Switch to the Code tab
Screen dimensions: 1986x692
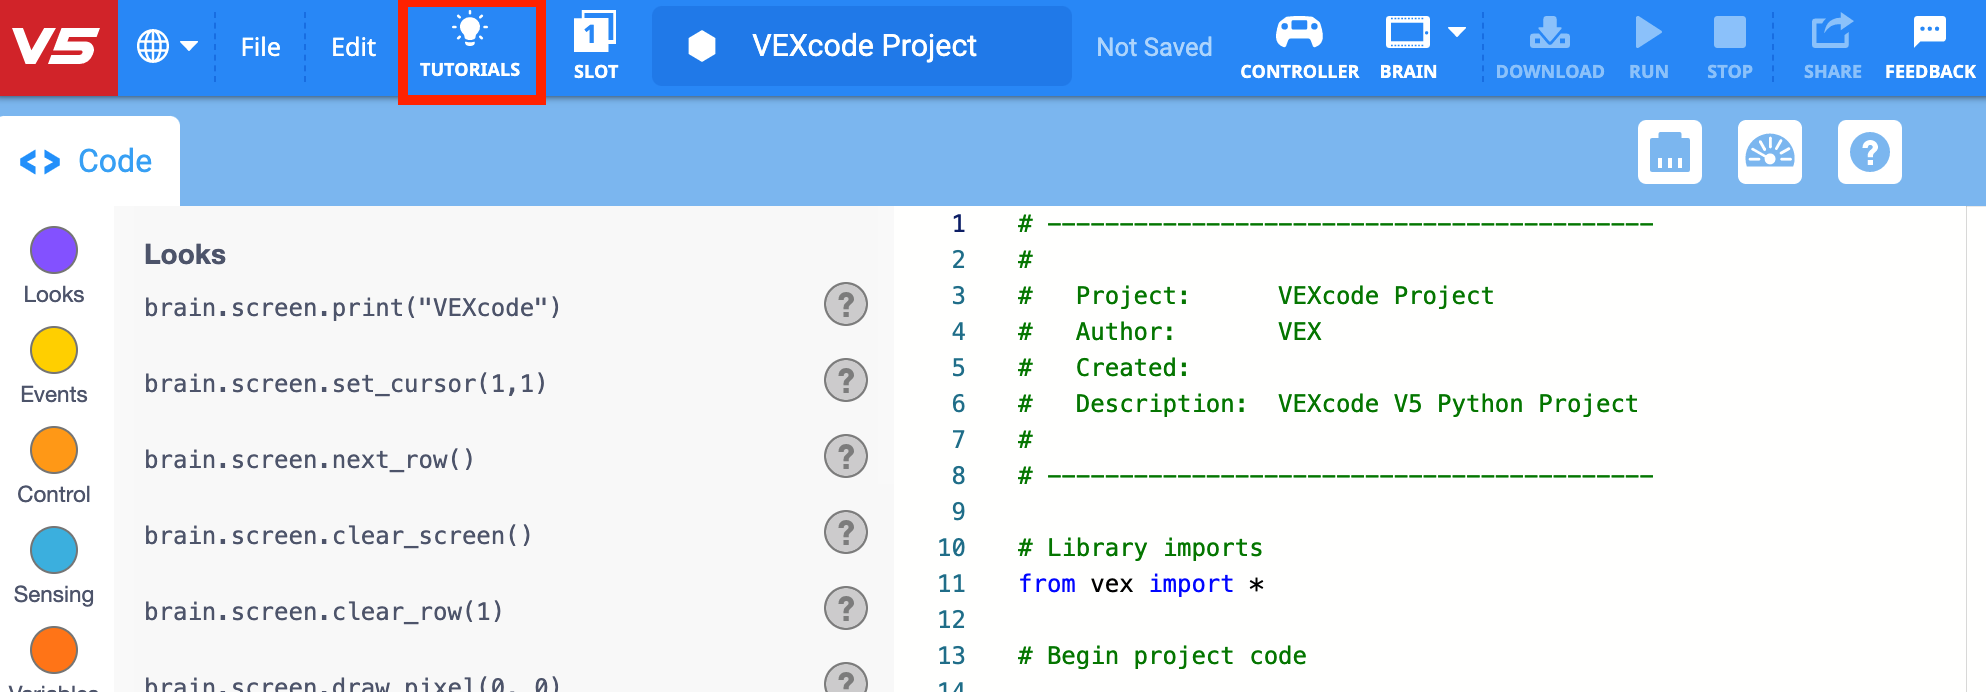tap(88, 161)
